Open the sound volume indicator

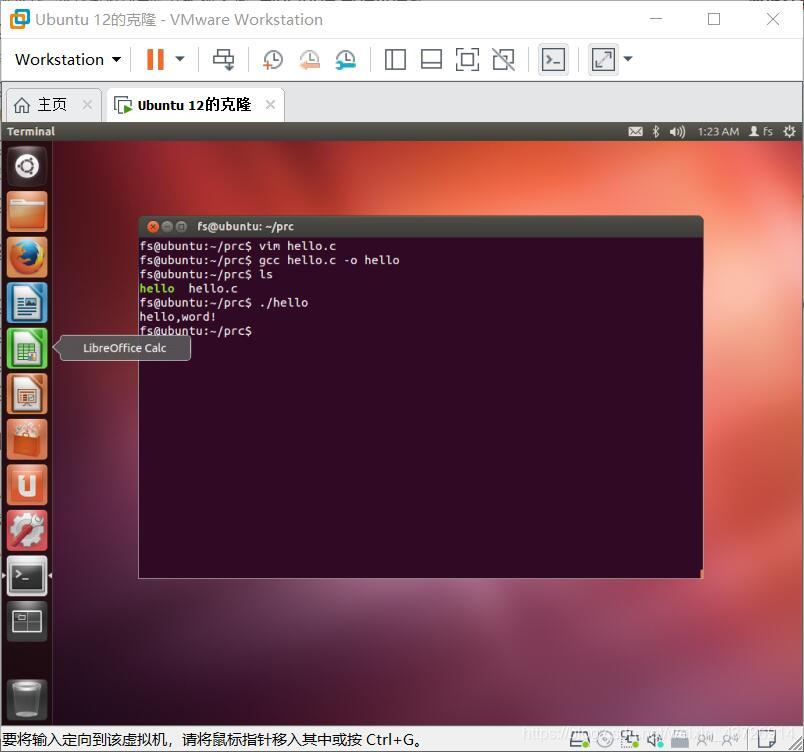[x=677, y=132]
